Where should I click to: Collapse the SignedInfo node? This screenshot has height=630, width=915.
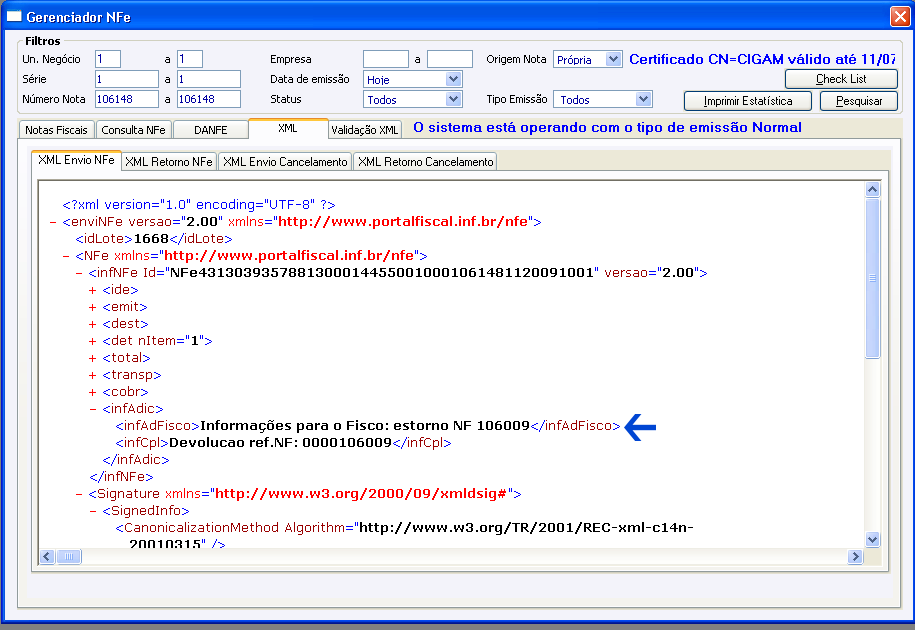click(x=92, y=511)
